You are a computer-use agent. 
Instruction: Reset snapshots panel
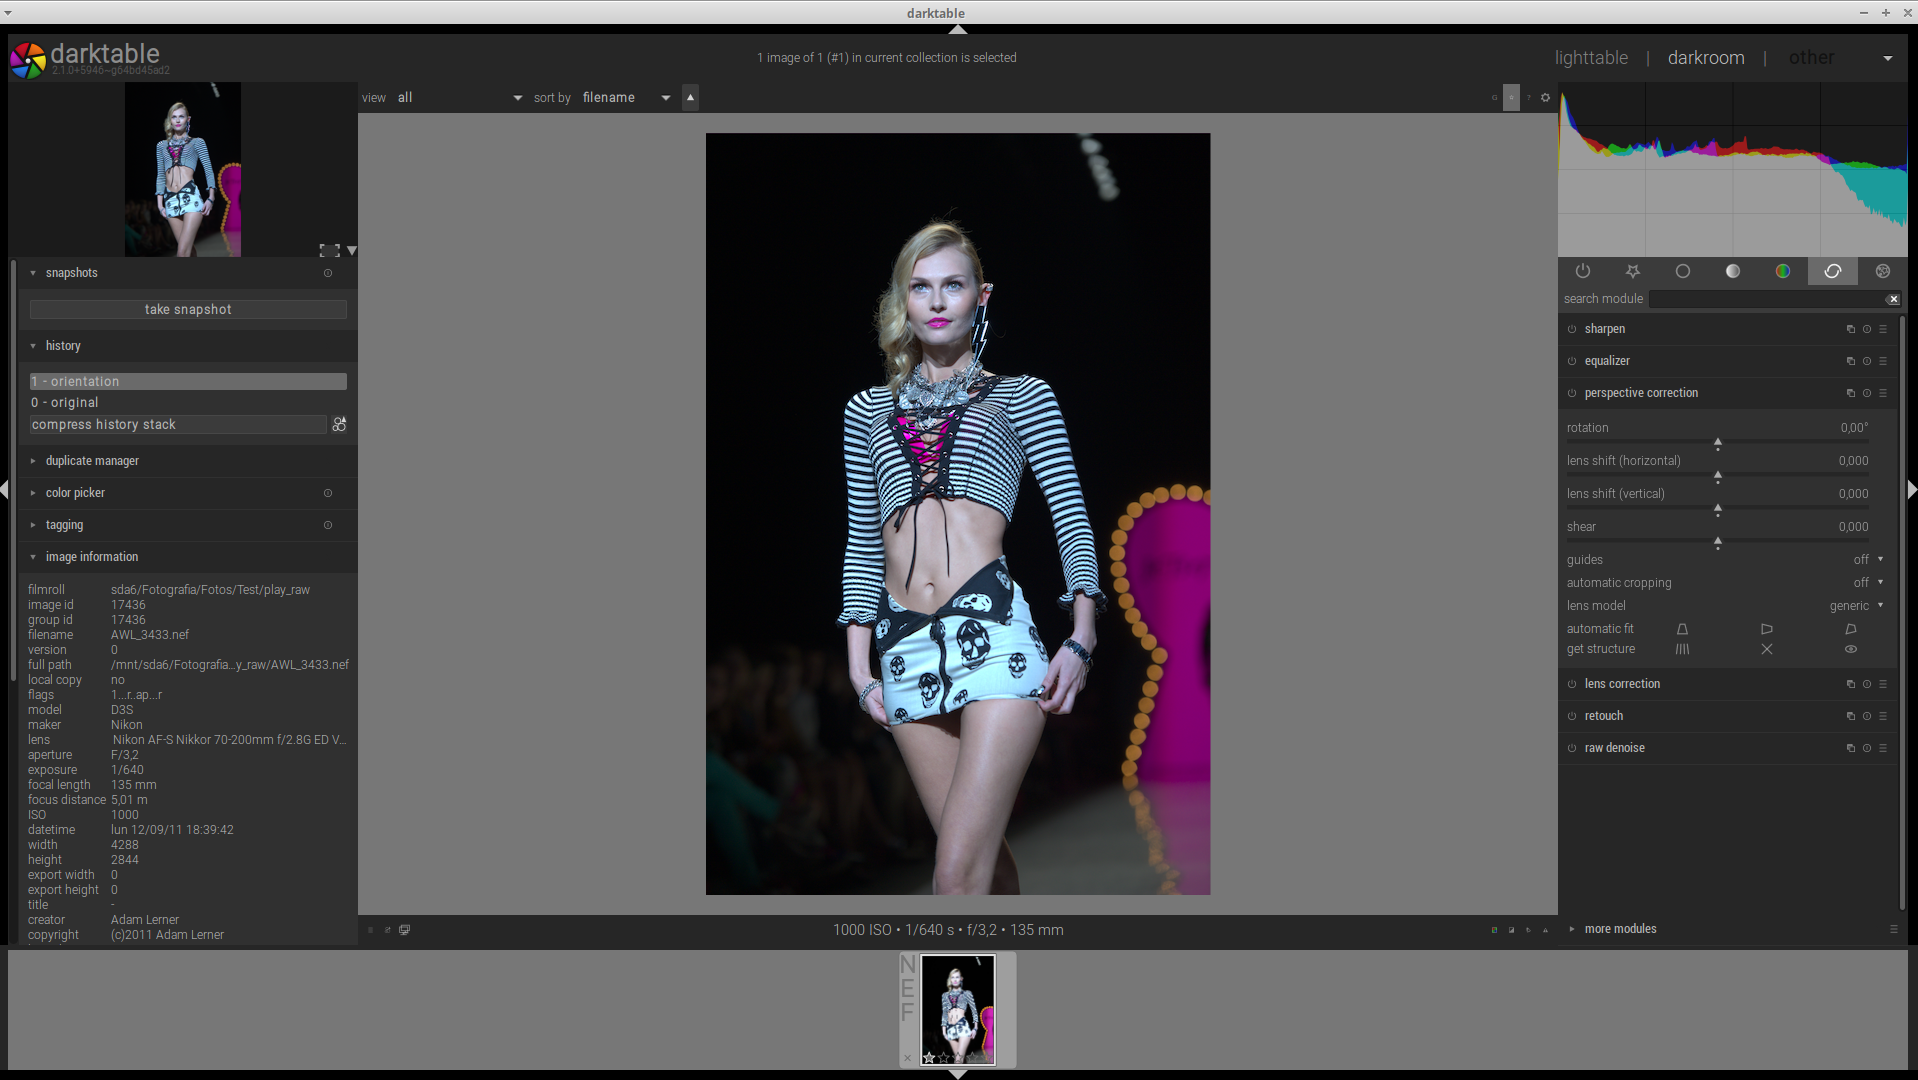[x=328, y=273]
